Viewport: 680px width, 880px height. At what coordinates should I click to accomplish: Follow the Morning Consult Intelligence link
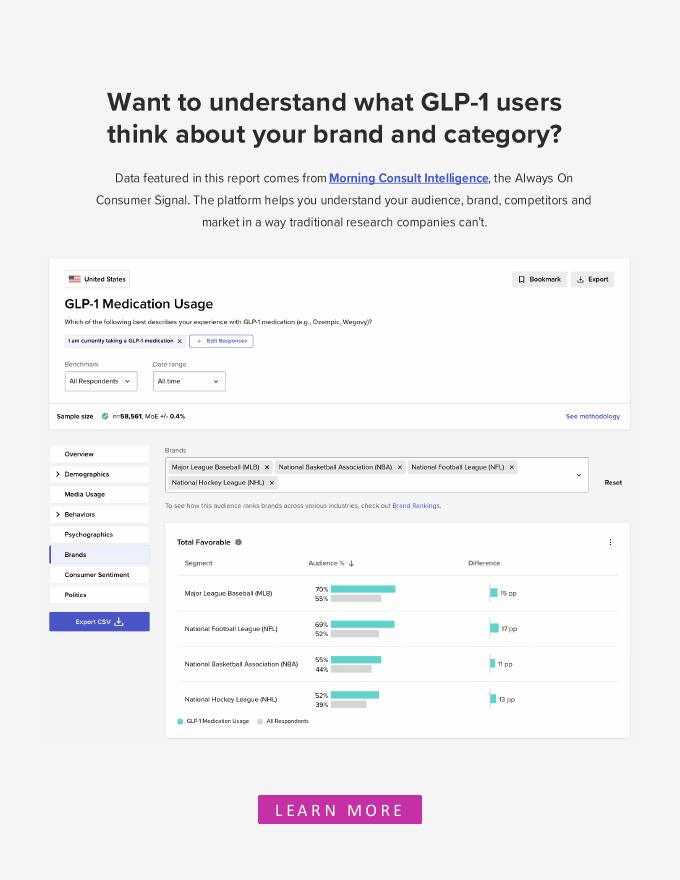click(x=408, y=178)
